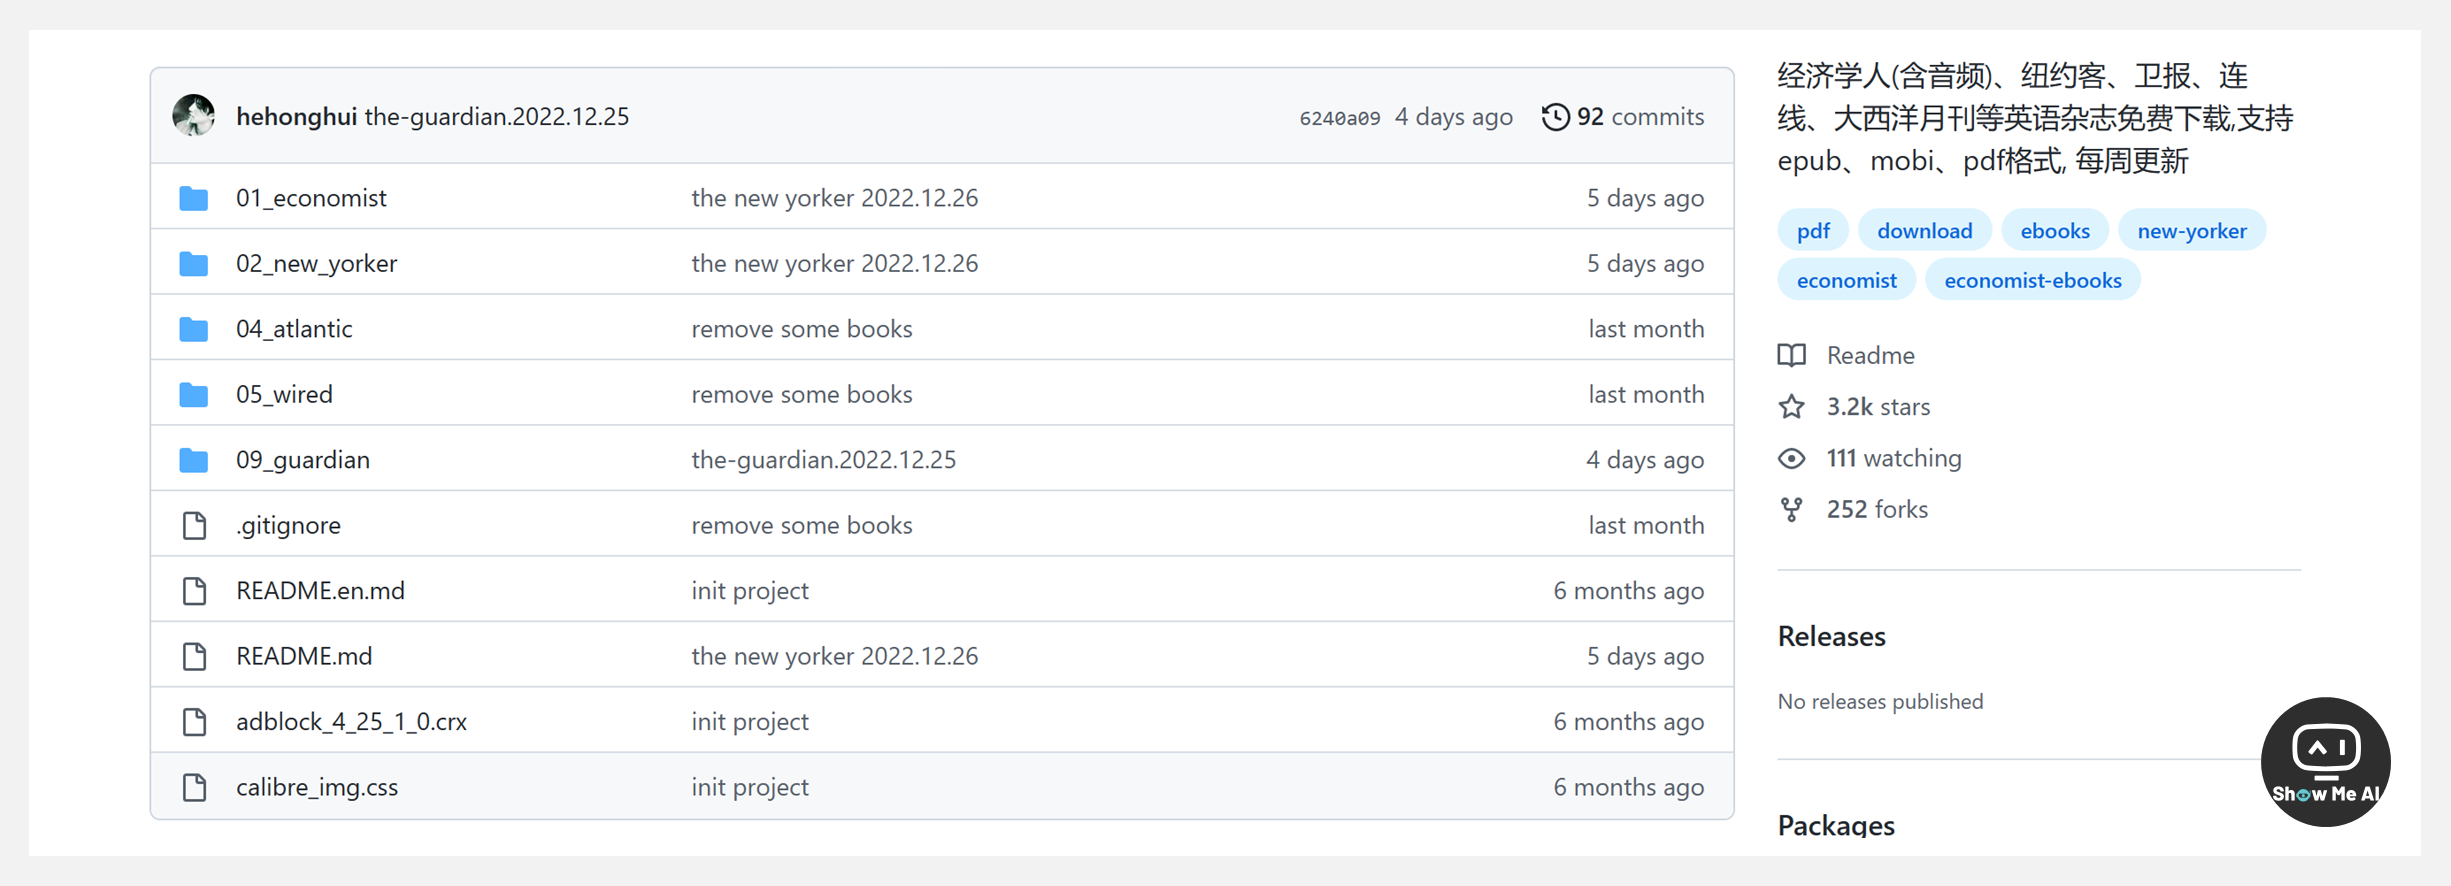
Task: Click the hehonghui avatar image
Action: tap(193, 116)
